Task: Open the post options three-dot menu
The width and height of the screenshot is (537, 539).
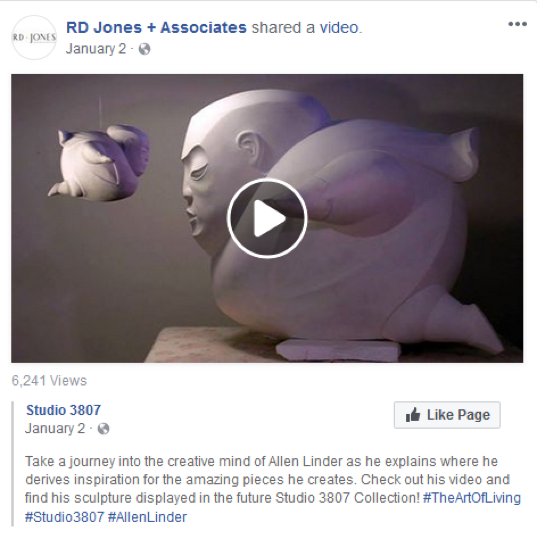Action: 517,24
